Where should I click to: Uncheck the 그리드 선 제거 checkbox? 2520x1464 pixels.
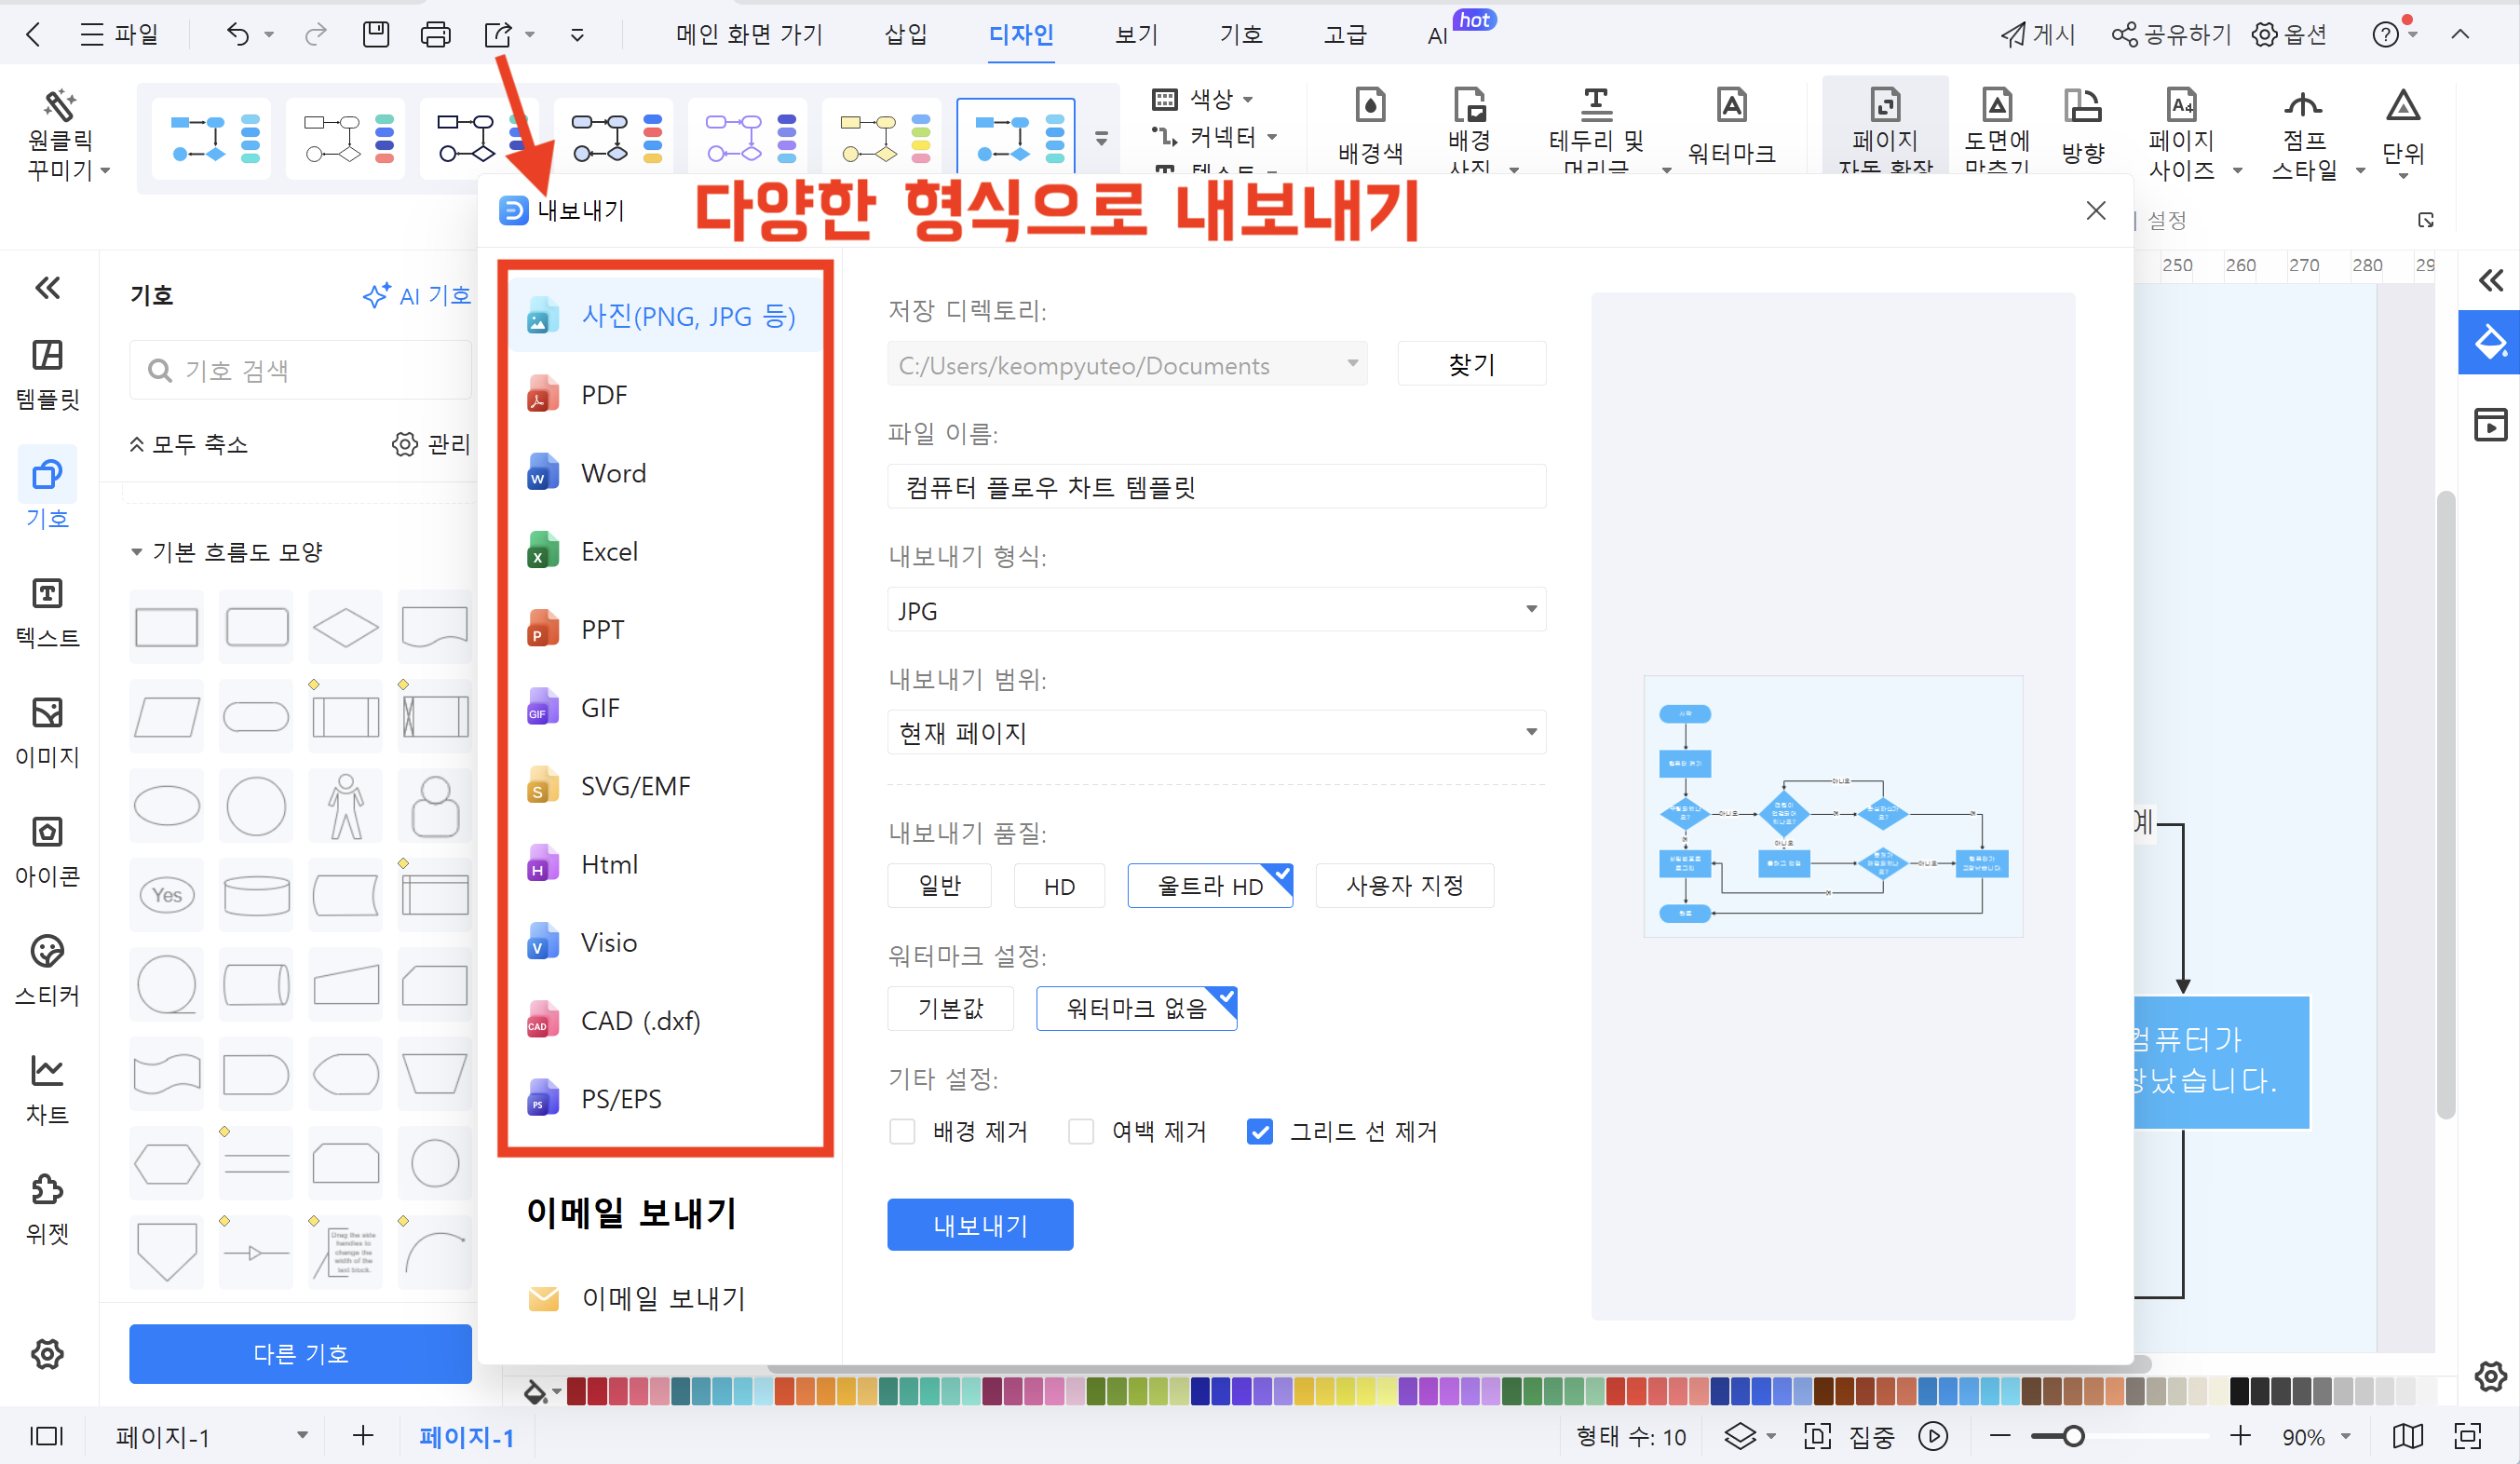[1259, 1131]
